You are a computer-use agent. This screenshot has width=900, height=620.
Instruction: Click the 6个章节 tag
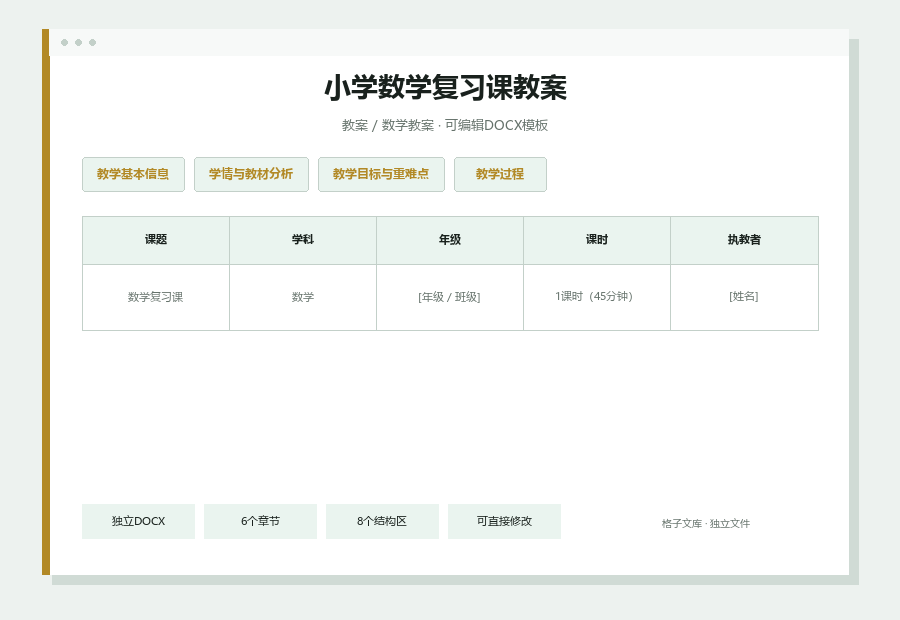coord(260,521)
